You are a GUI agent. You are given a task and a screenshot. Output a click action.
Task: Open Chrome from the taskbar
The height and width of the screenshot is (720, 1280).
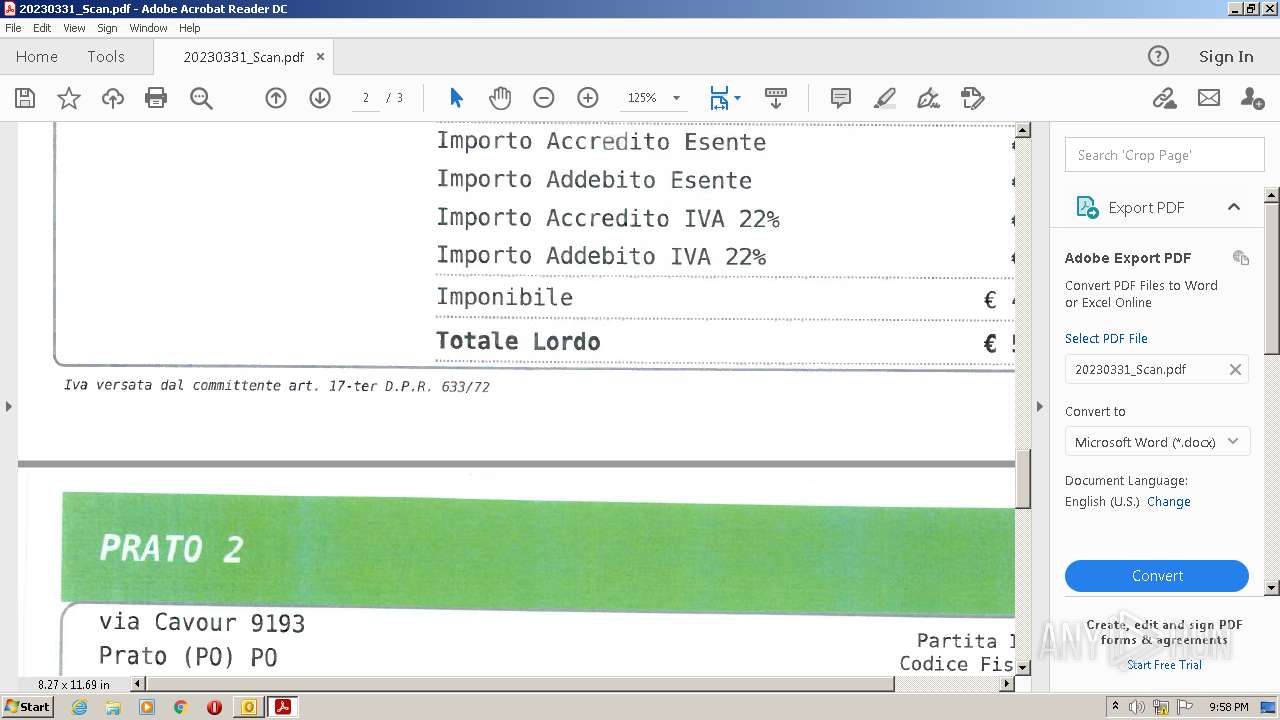click(x=180, y=707)
